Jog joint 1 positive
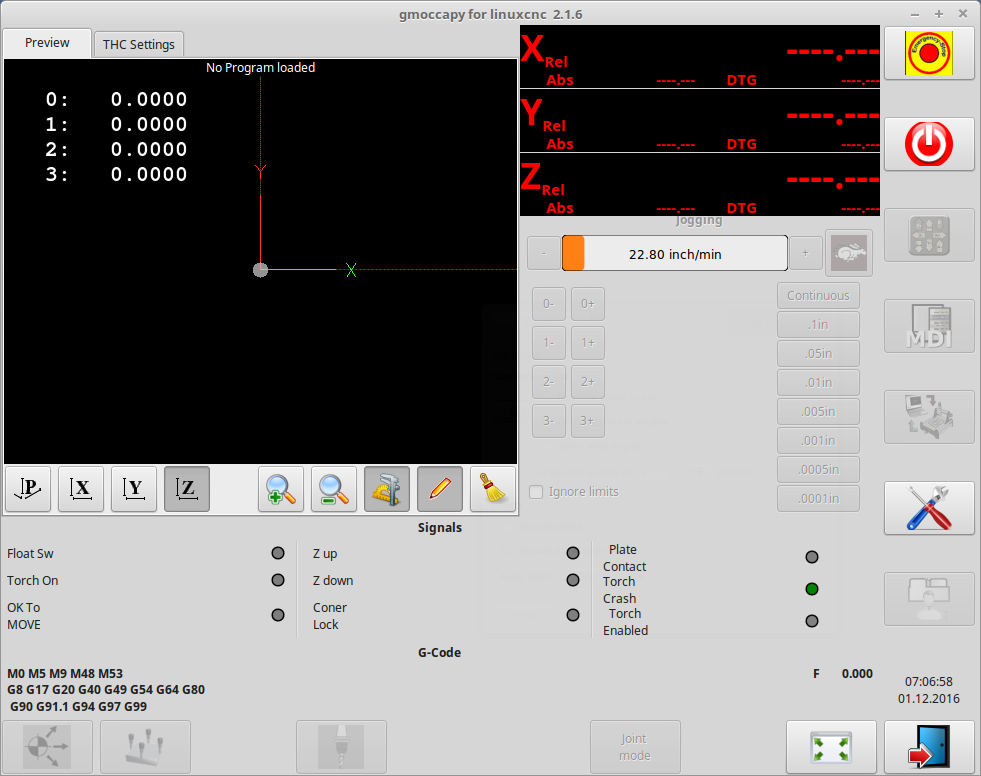The height and width of the screenshot is (776, 981). 587,343
